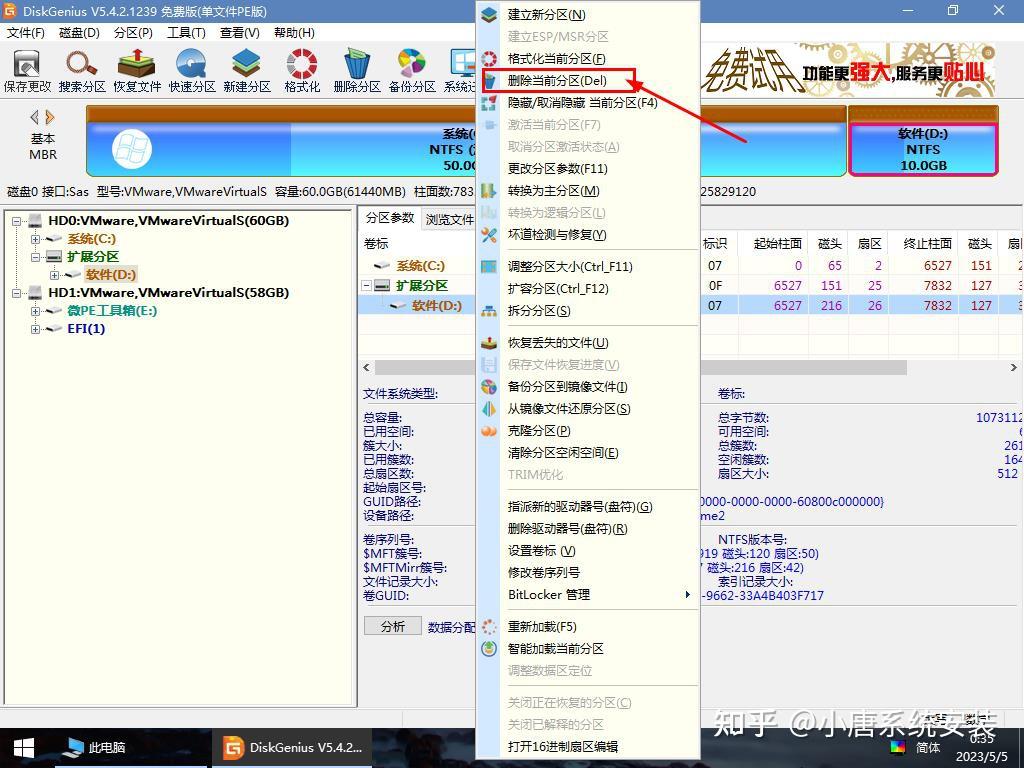
Task: Collapse the HD1 VMware disk tree node
Action: pos(16,293)
